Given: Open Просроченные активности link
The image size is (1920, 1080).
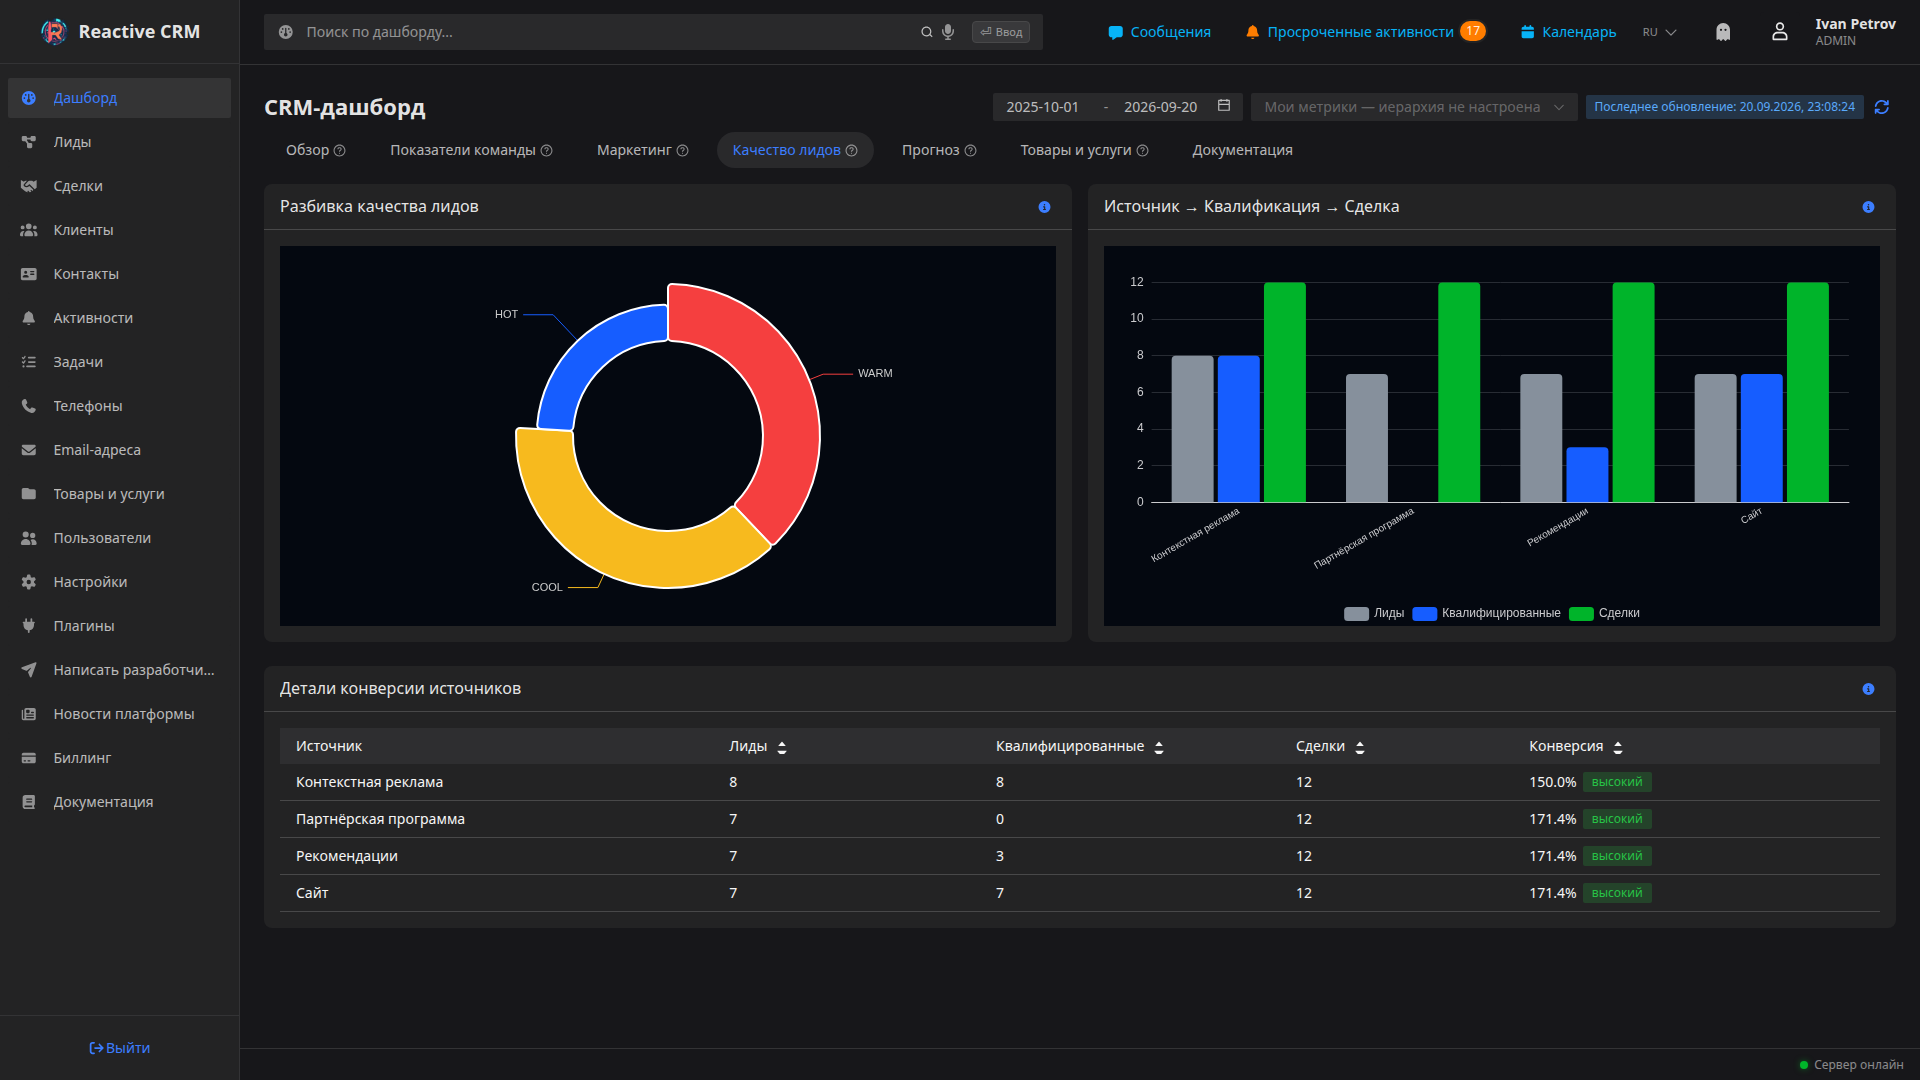Looking at the screenshot, I should (x=1365, y=32).
